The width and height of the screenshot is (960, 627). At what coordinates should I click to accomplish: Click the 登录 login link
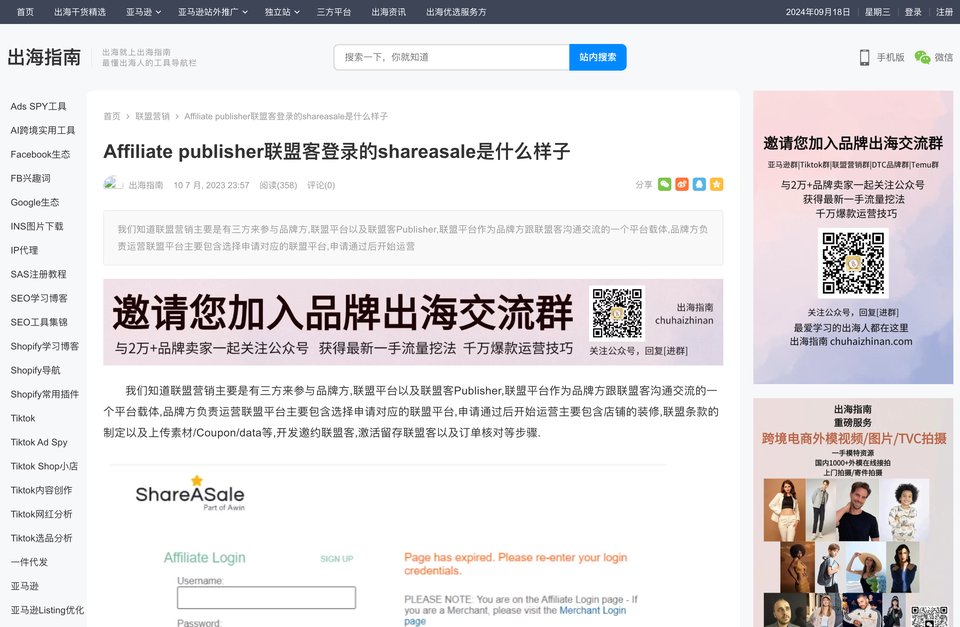pos(913,12)
